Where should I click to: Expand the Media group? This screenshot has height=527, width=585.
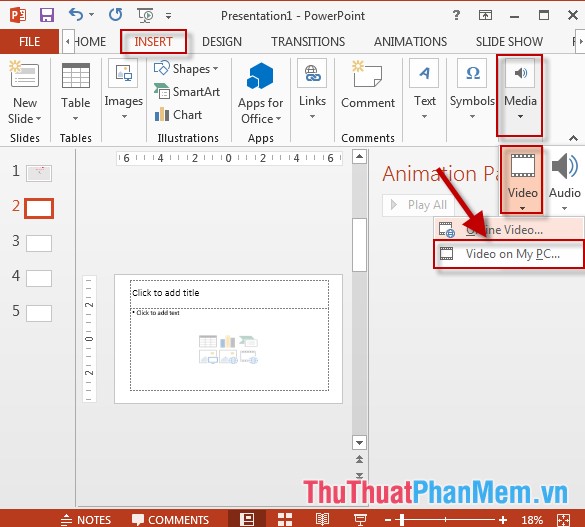coord(520,95)
